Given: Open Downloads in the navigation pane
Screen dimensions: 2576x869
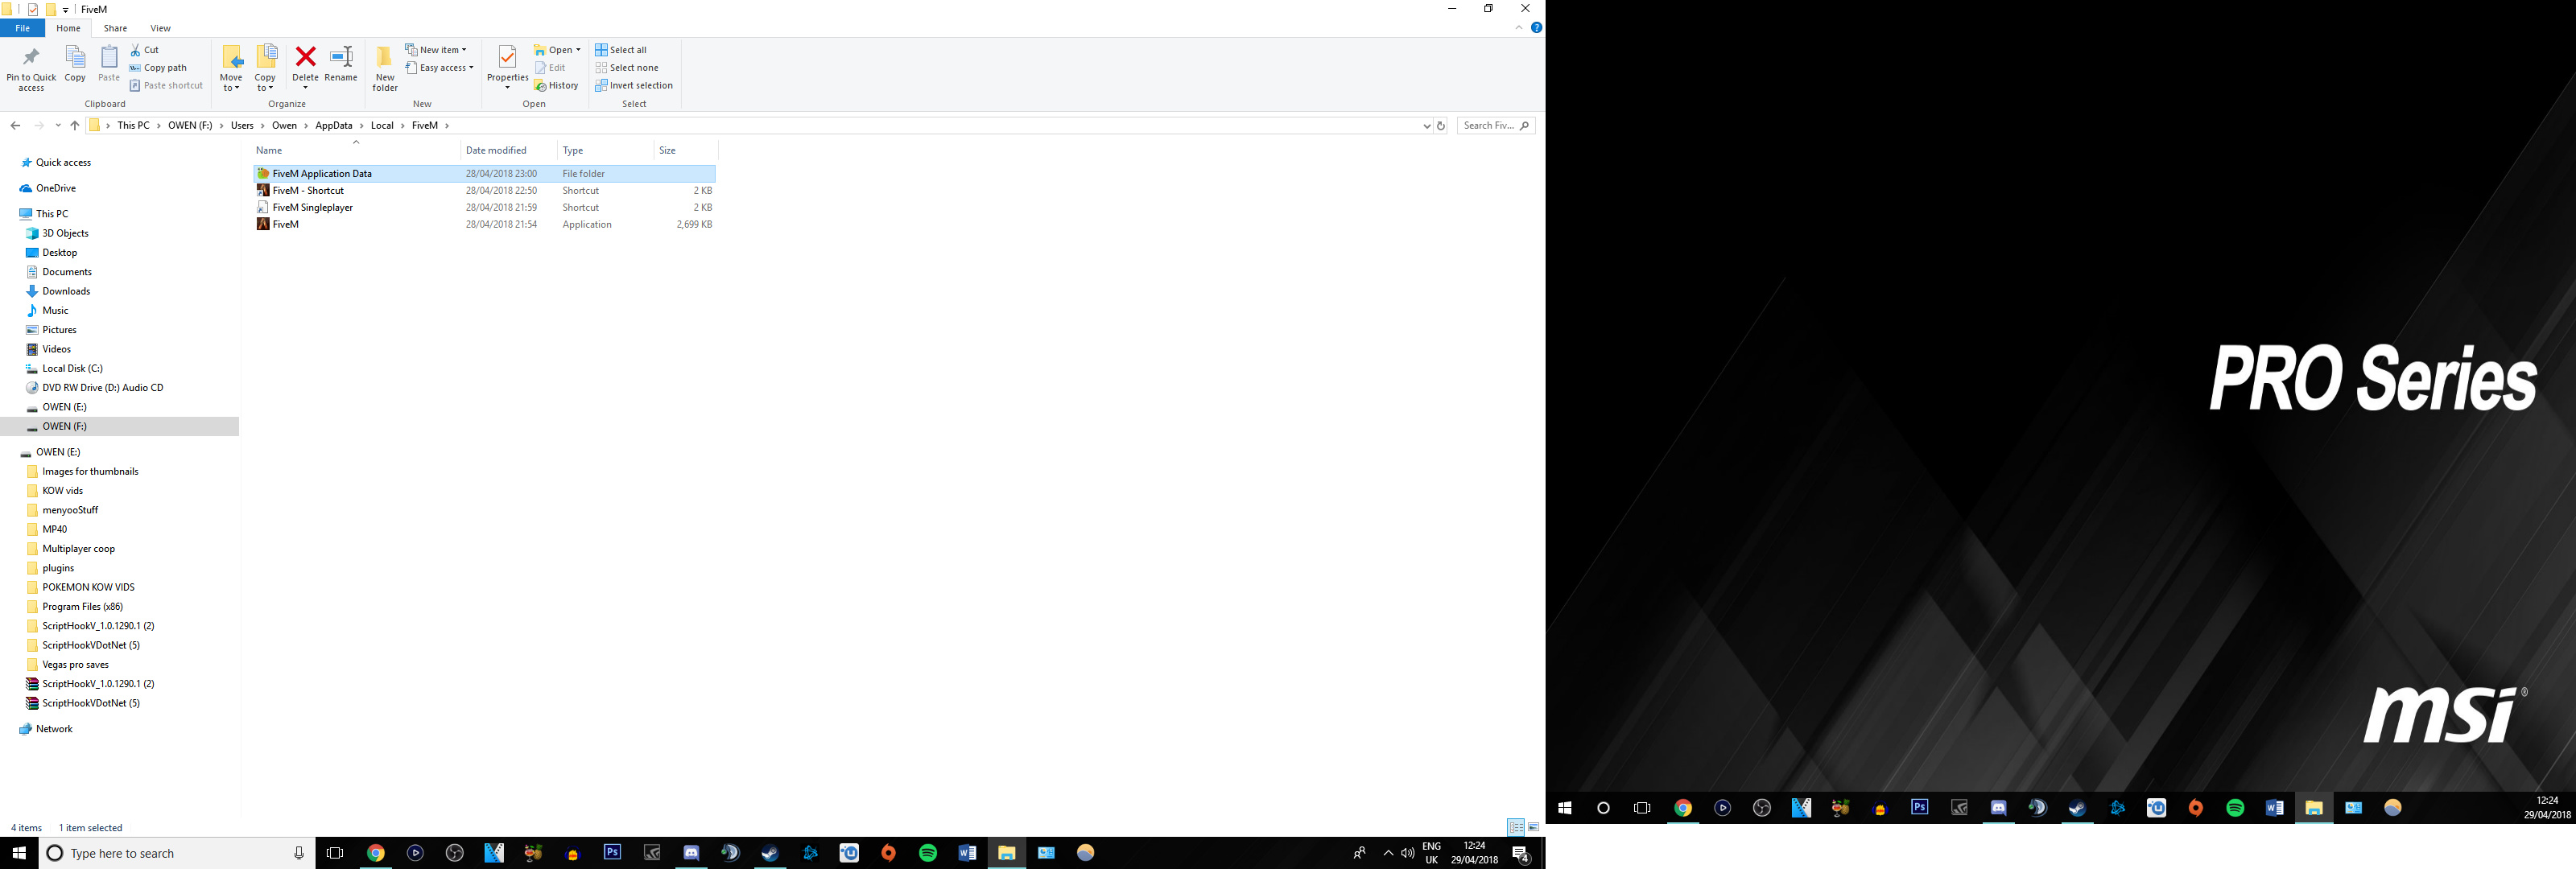Looking at the screenshot, I should click(x=66, y=292).
